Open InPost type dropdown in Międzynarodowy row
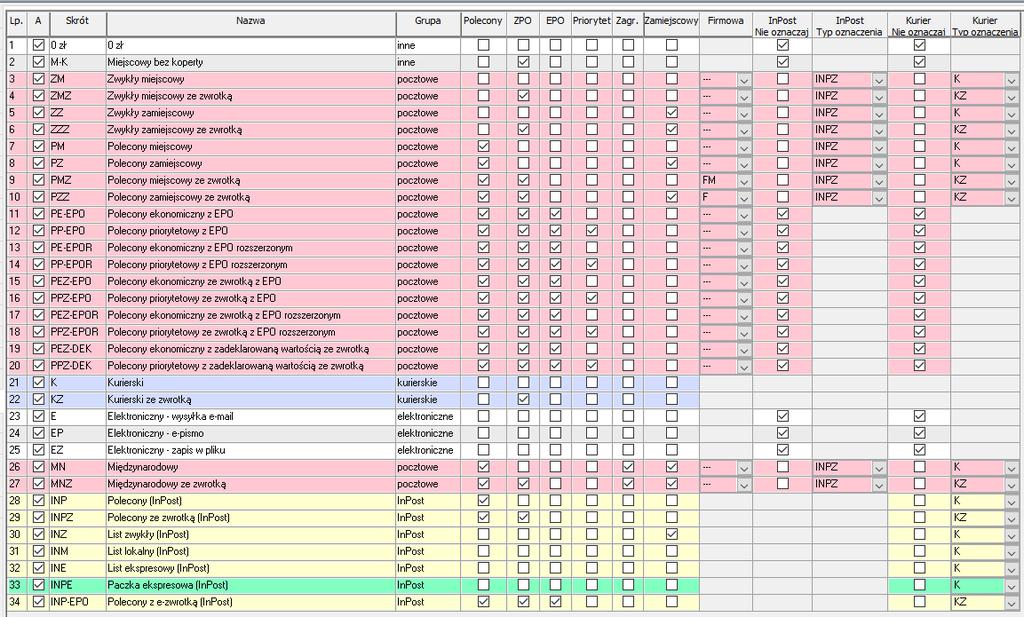The image size is (1024, 617). [x=879, y=467]
